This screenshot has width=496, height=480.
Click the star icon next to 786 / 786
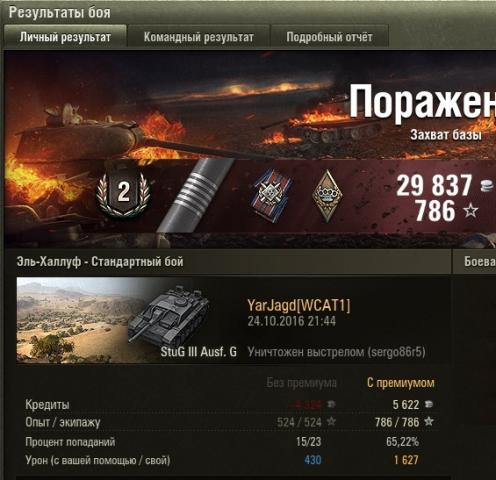tap(429, 422)
